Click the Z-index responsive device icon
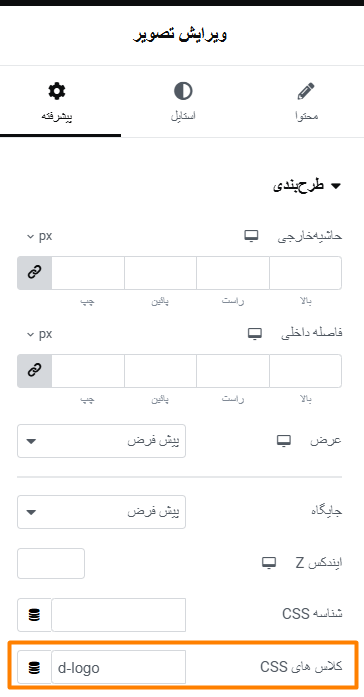 [268, 563]
